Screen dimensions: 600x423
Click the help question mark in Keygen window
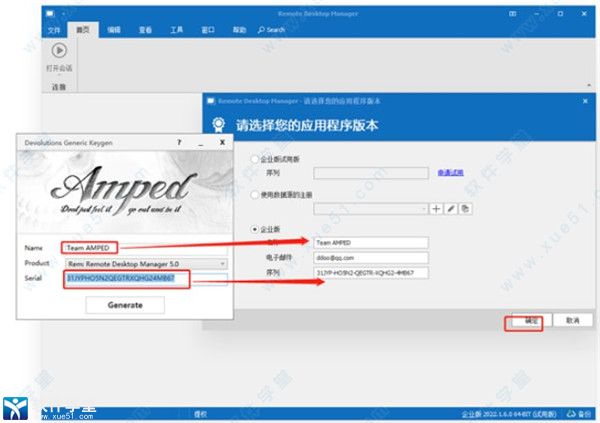tap(180, 144)
